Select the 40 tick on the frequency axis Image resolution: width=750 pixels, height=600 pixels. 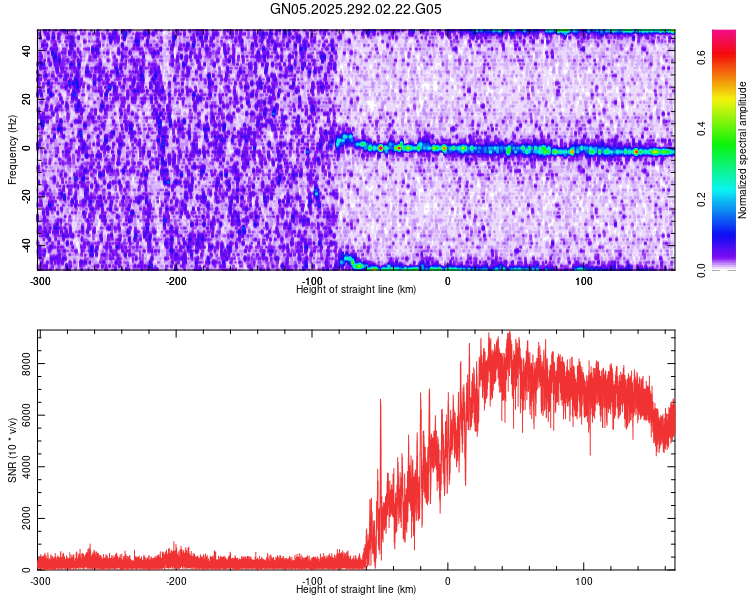28,51
